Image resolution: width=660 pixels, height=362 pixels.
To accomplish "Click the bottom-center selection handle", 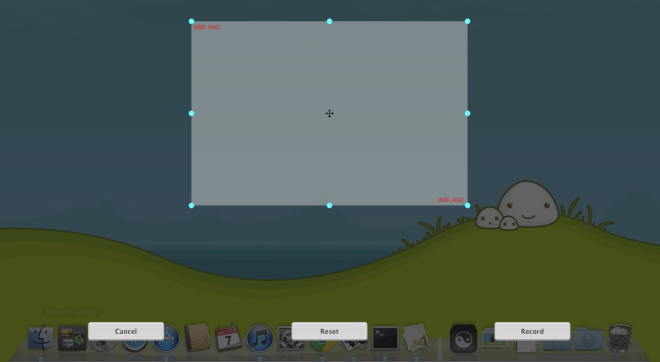I will 330,205.
